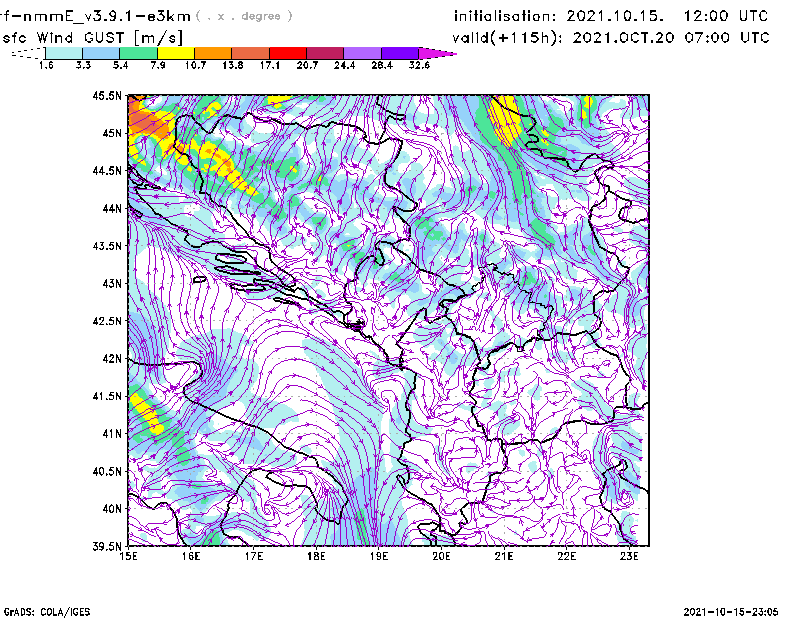The height and width of the screenshot is (618, 800).
Task: Click latitude label 44N
Action: pyautogui.click(x=112, y=208)
